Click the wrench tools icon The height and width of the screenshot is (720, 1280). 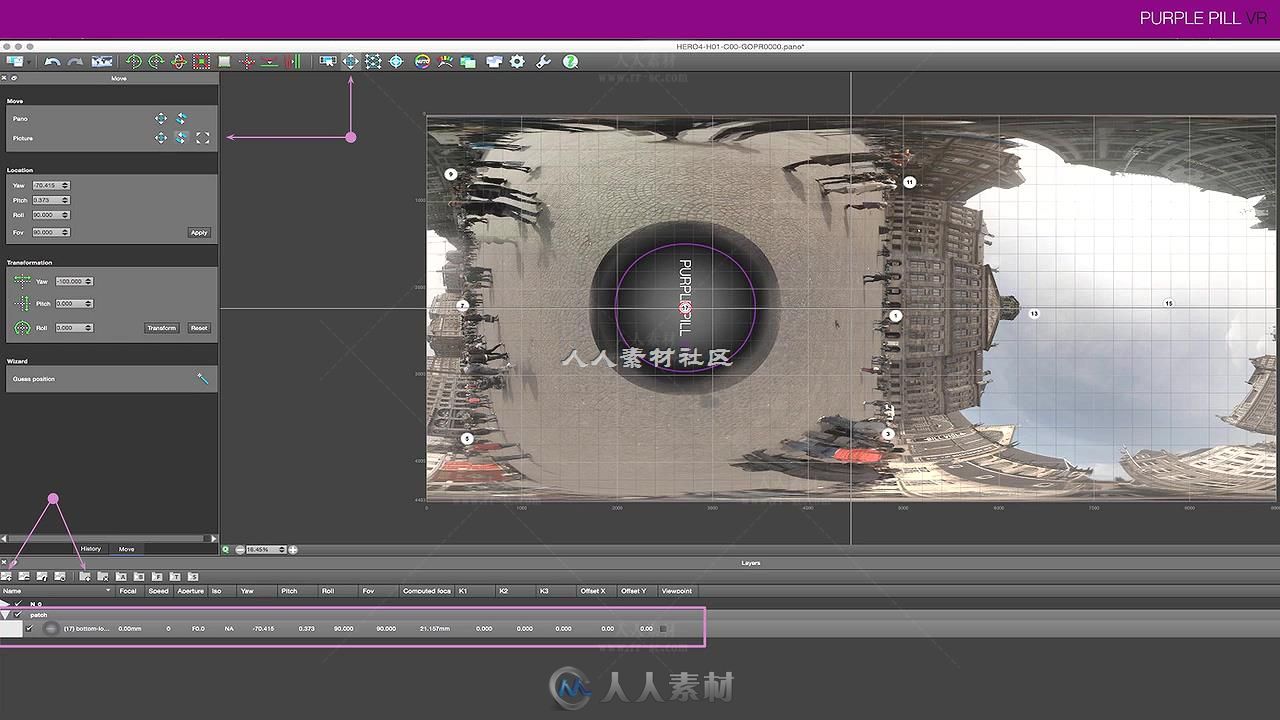point(543,62)
